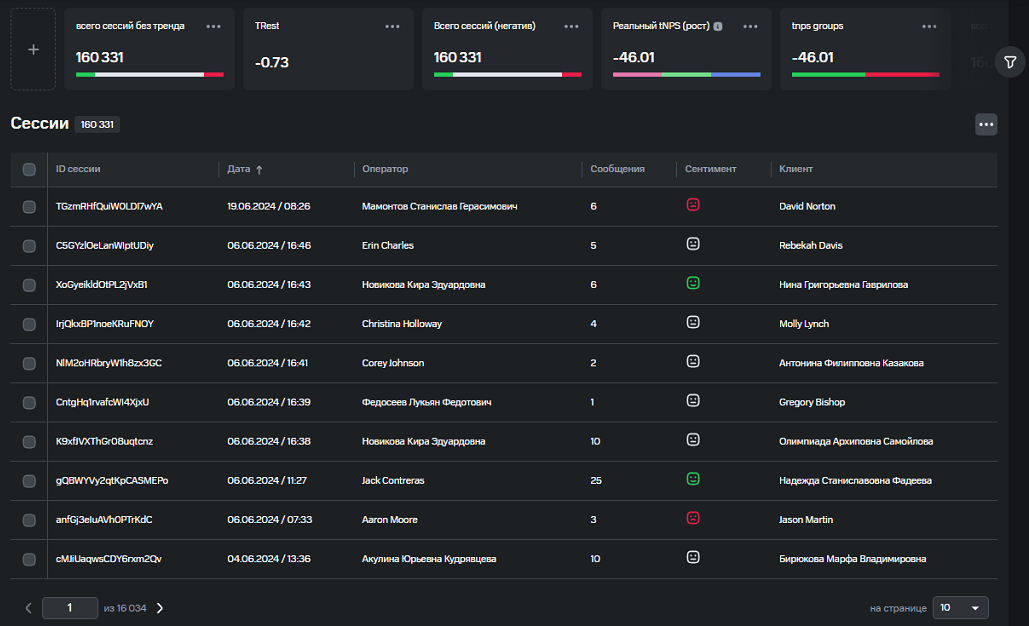The height and width of the screenshot is (626, 1029).
Task: Click message count 25 in Jack Contreras row
Action: coord(596,480)
